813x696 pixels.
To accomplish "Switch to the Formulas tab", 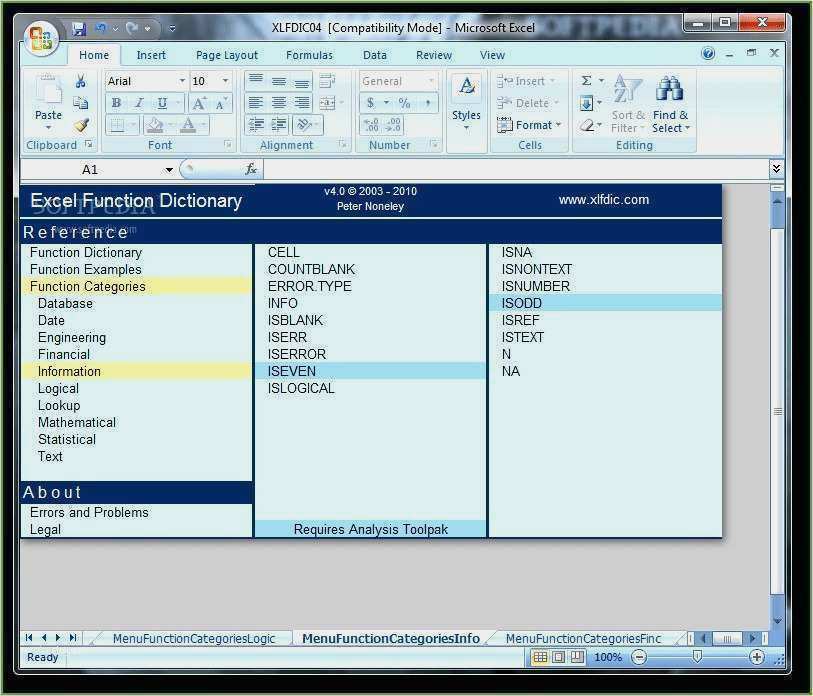I will [310, 55].
